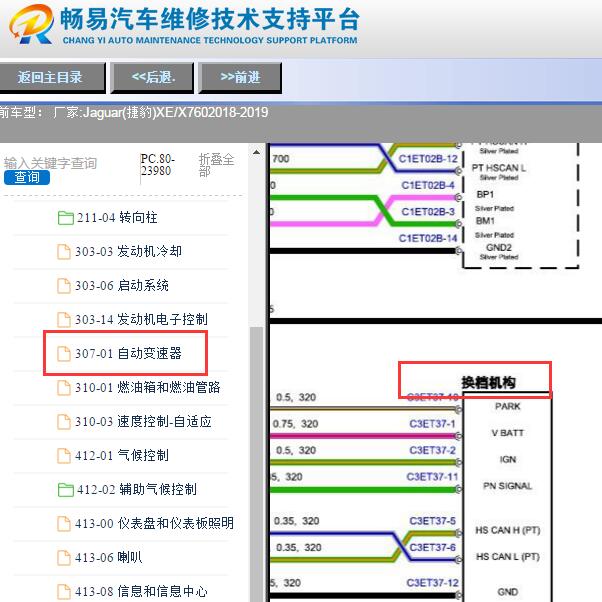Click the 303-14 发动机电子控制 document icon
This screenshot has width=602, height=602.
(x=64, y=319)
